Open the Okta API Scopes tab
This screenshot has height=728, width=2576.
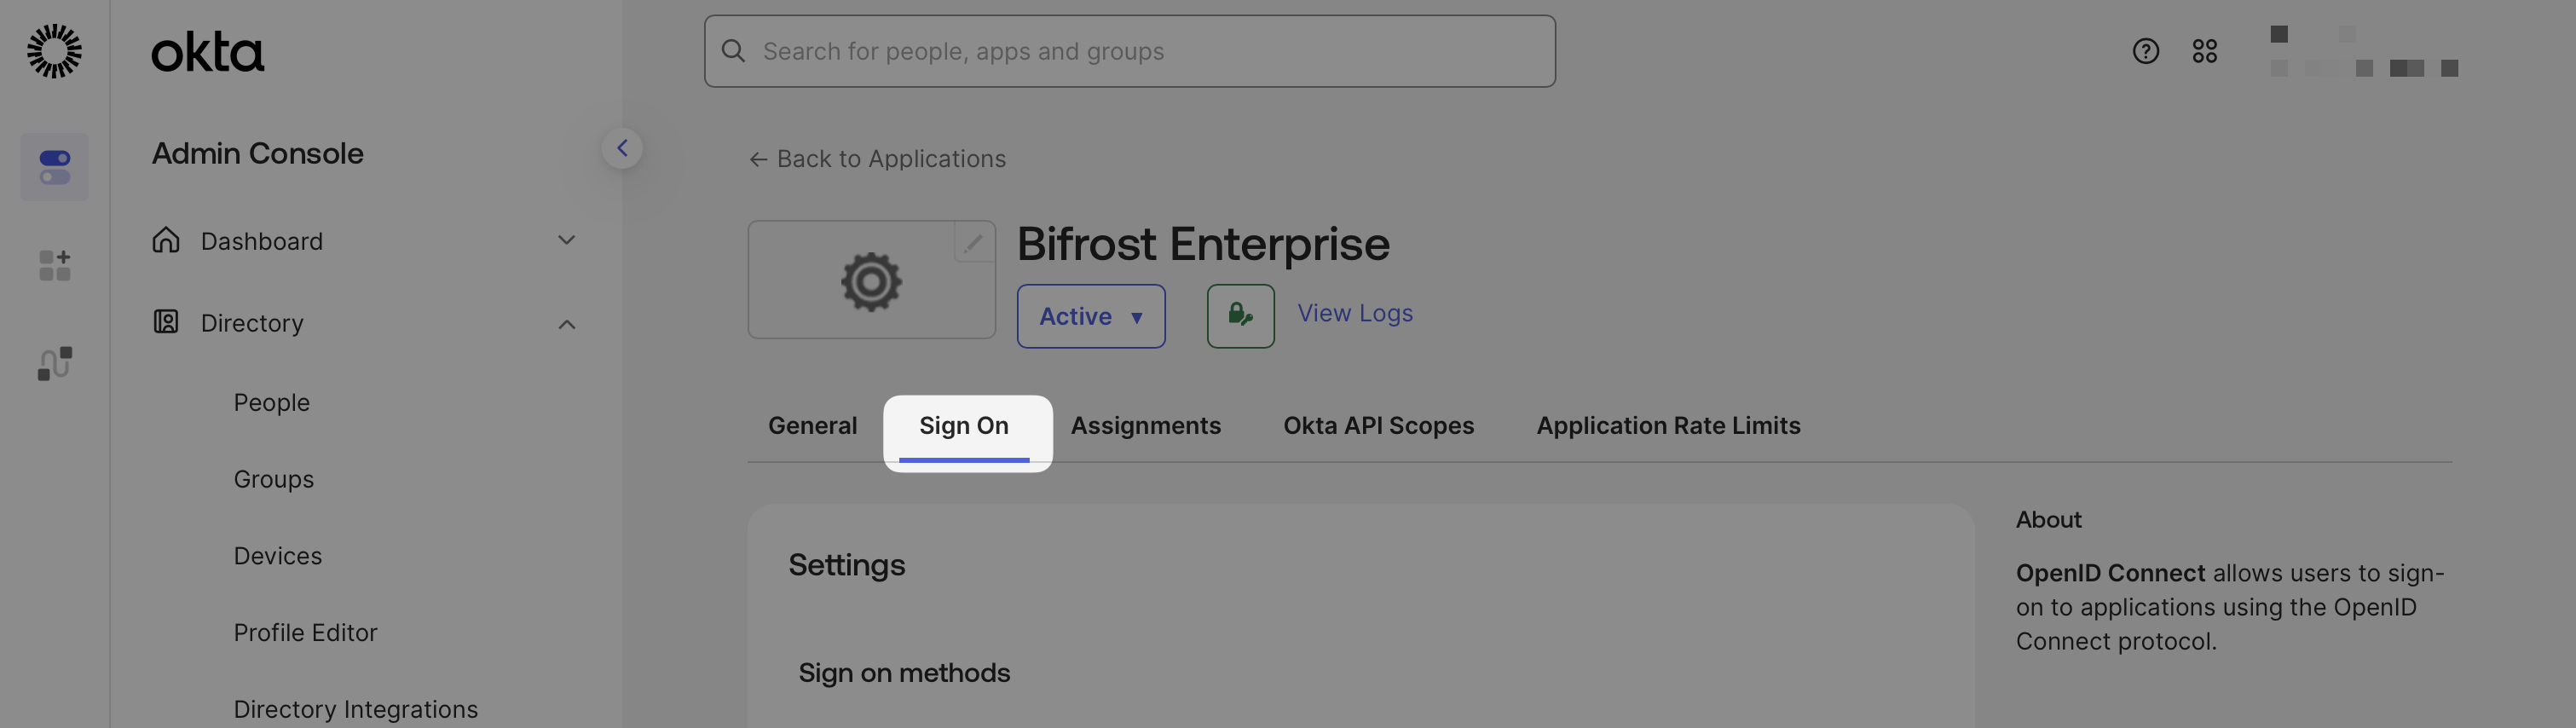(1378, 426)
